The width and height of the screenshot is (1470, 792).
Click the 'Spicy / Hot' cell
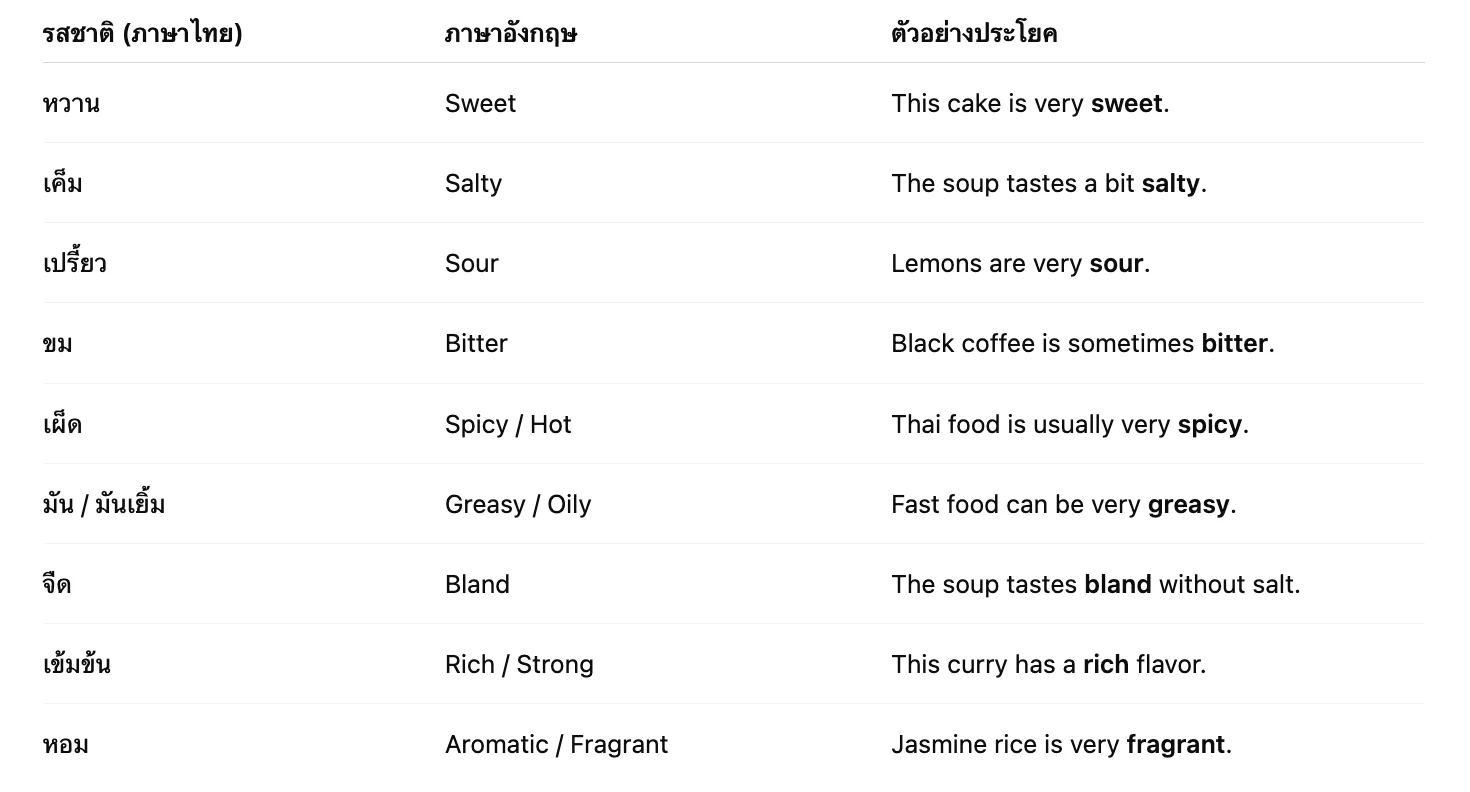508,424
